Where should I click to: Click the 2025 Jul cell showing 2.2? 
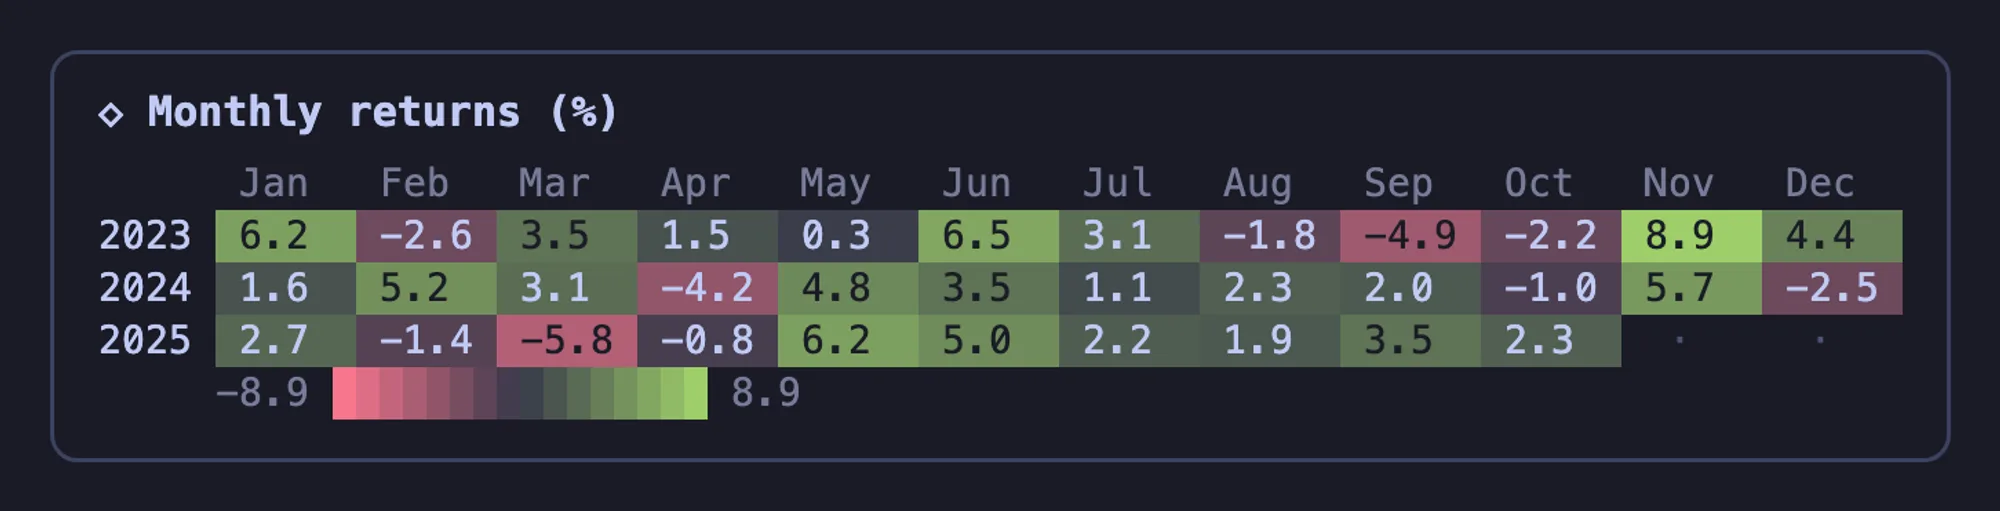[1129, 340]
